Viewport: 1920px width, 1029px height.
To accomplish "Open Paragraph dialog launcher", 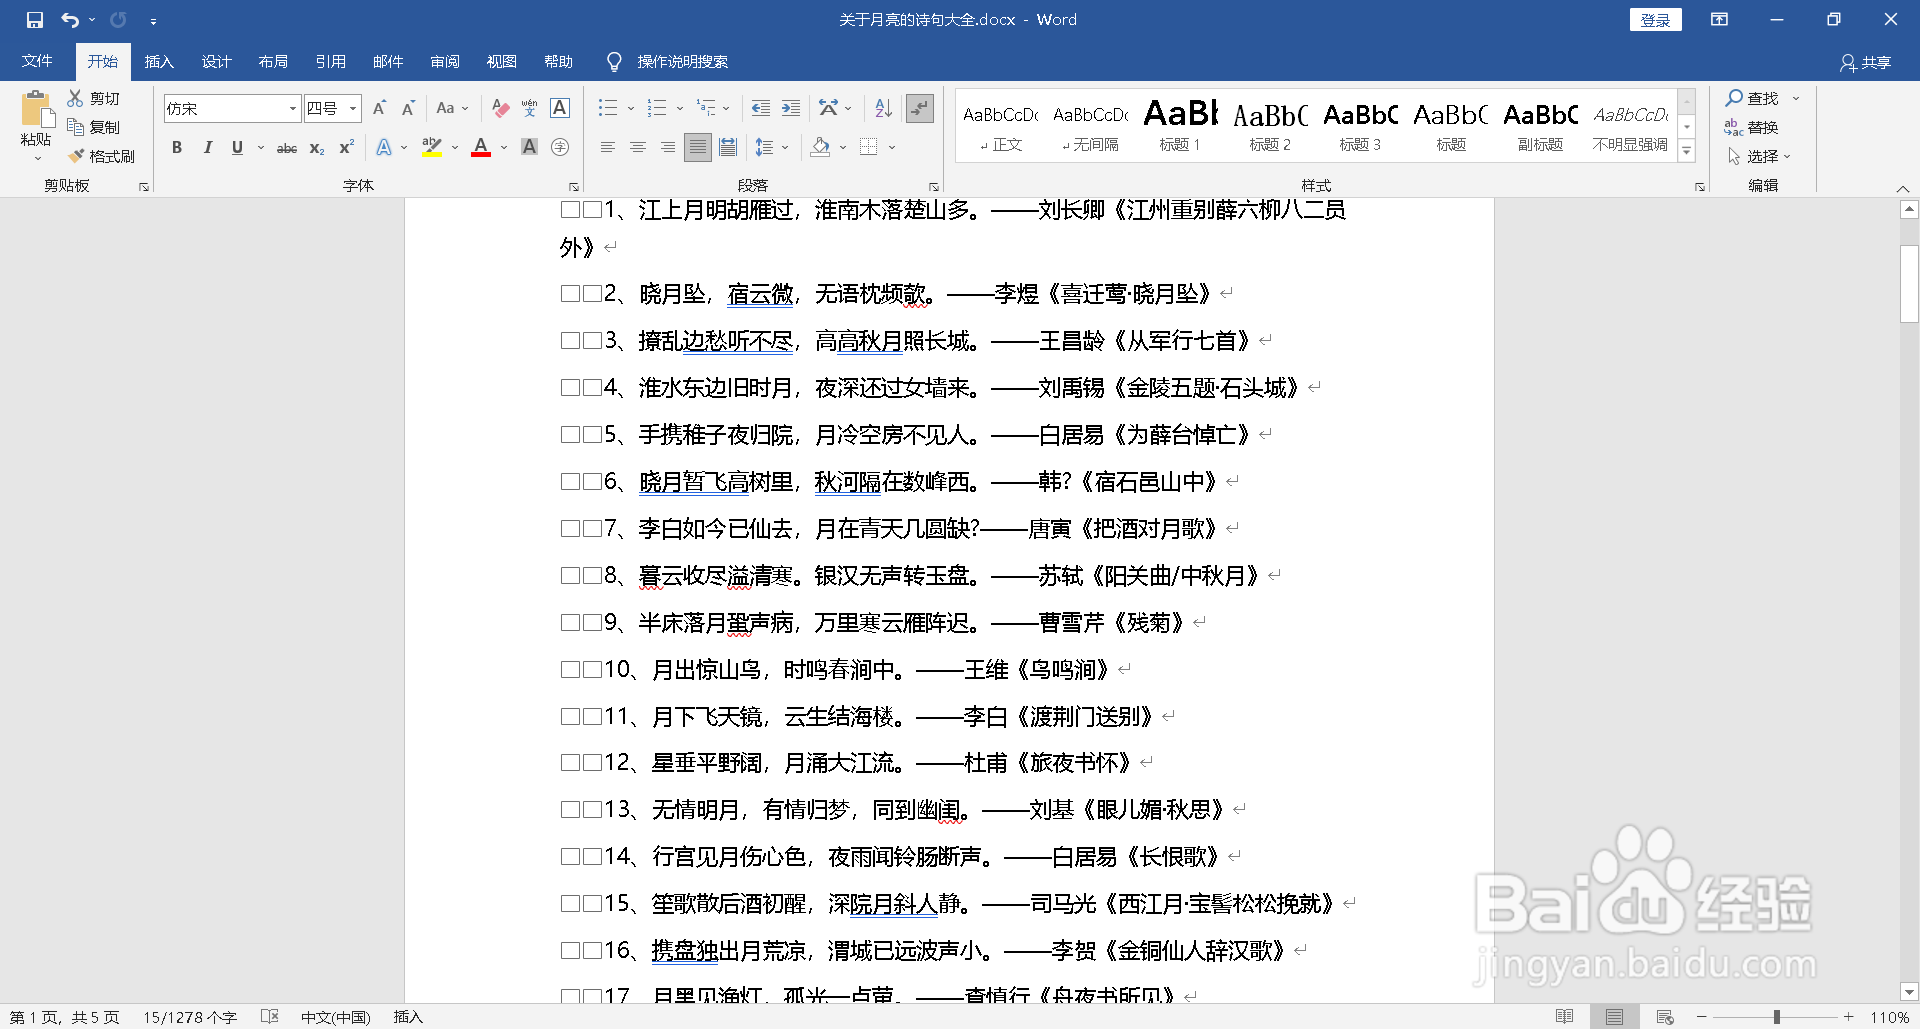I will 933,187.
